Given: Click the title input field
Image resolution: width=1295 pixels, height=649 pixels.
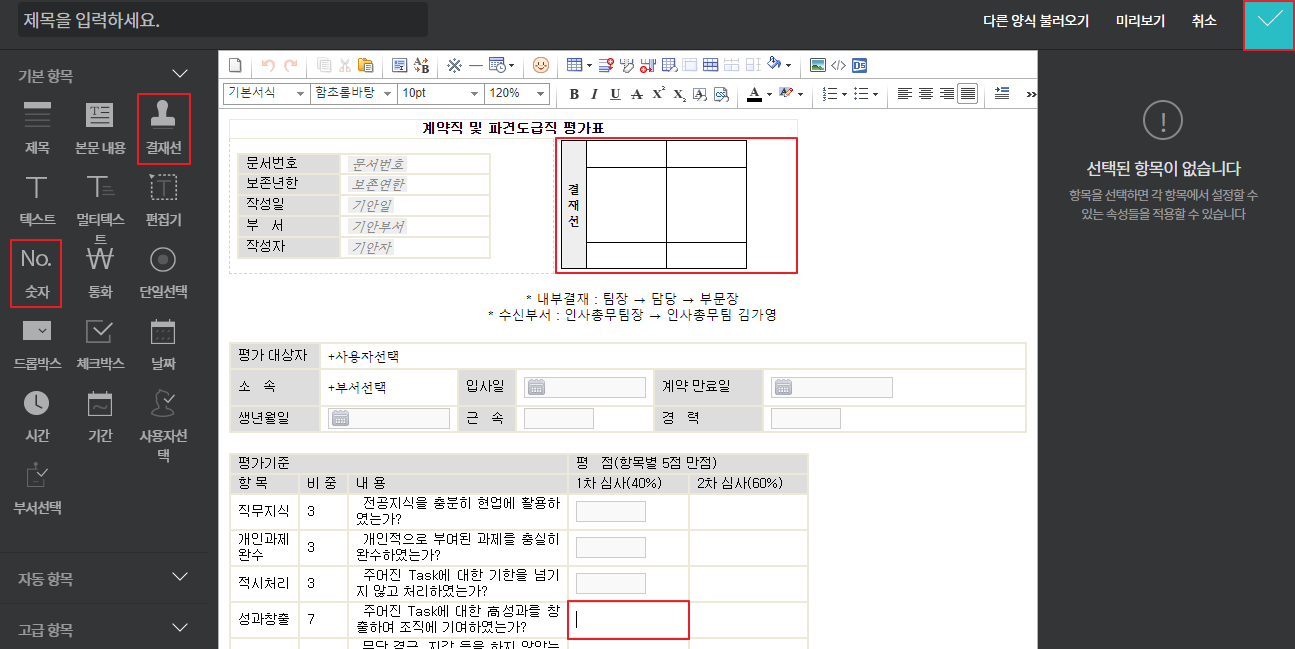Looking at the screenshot, I should 222,20.
